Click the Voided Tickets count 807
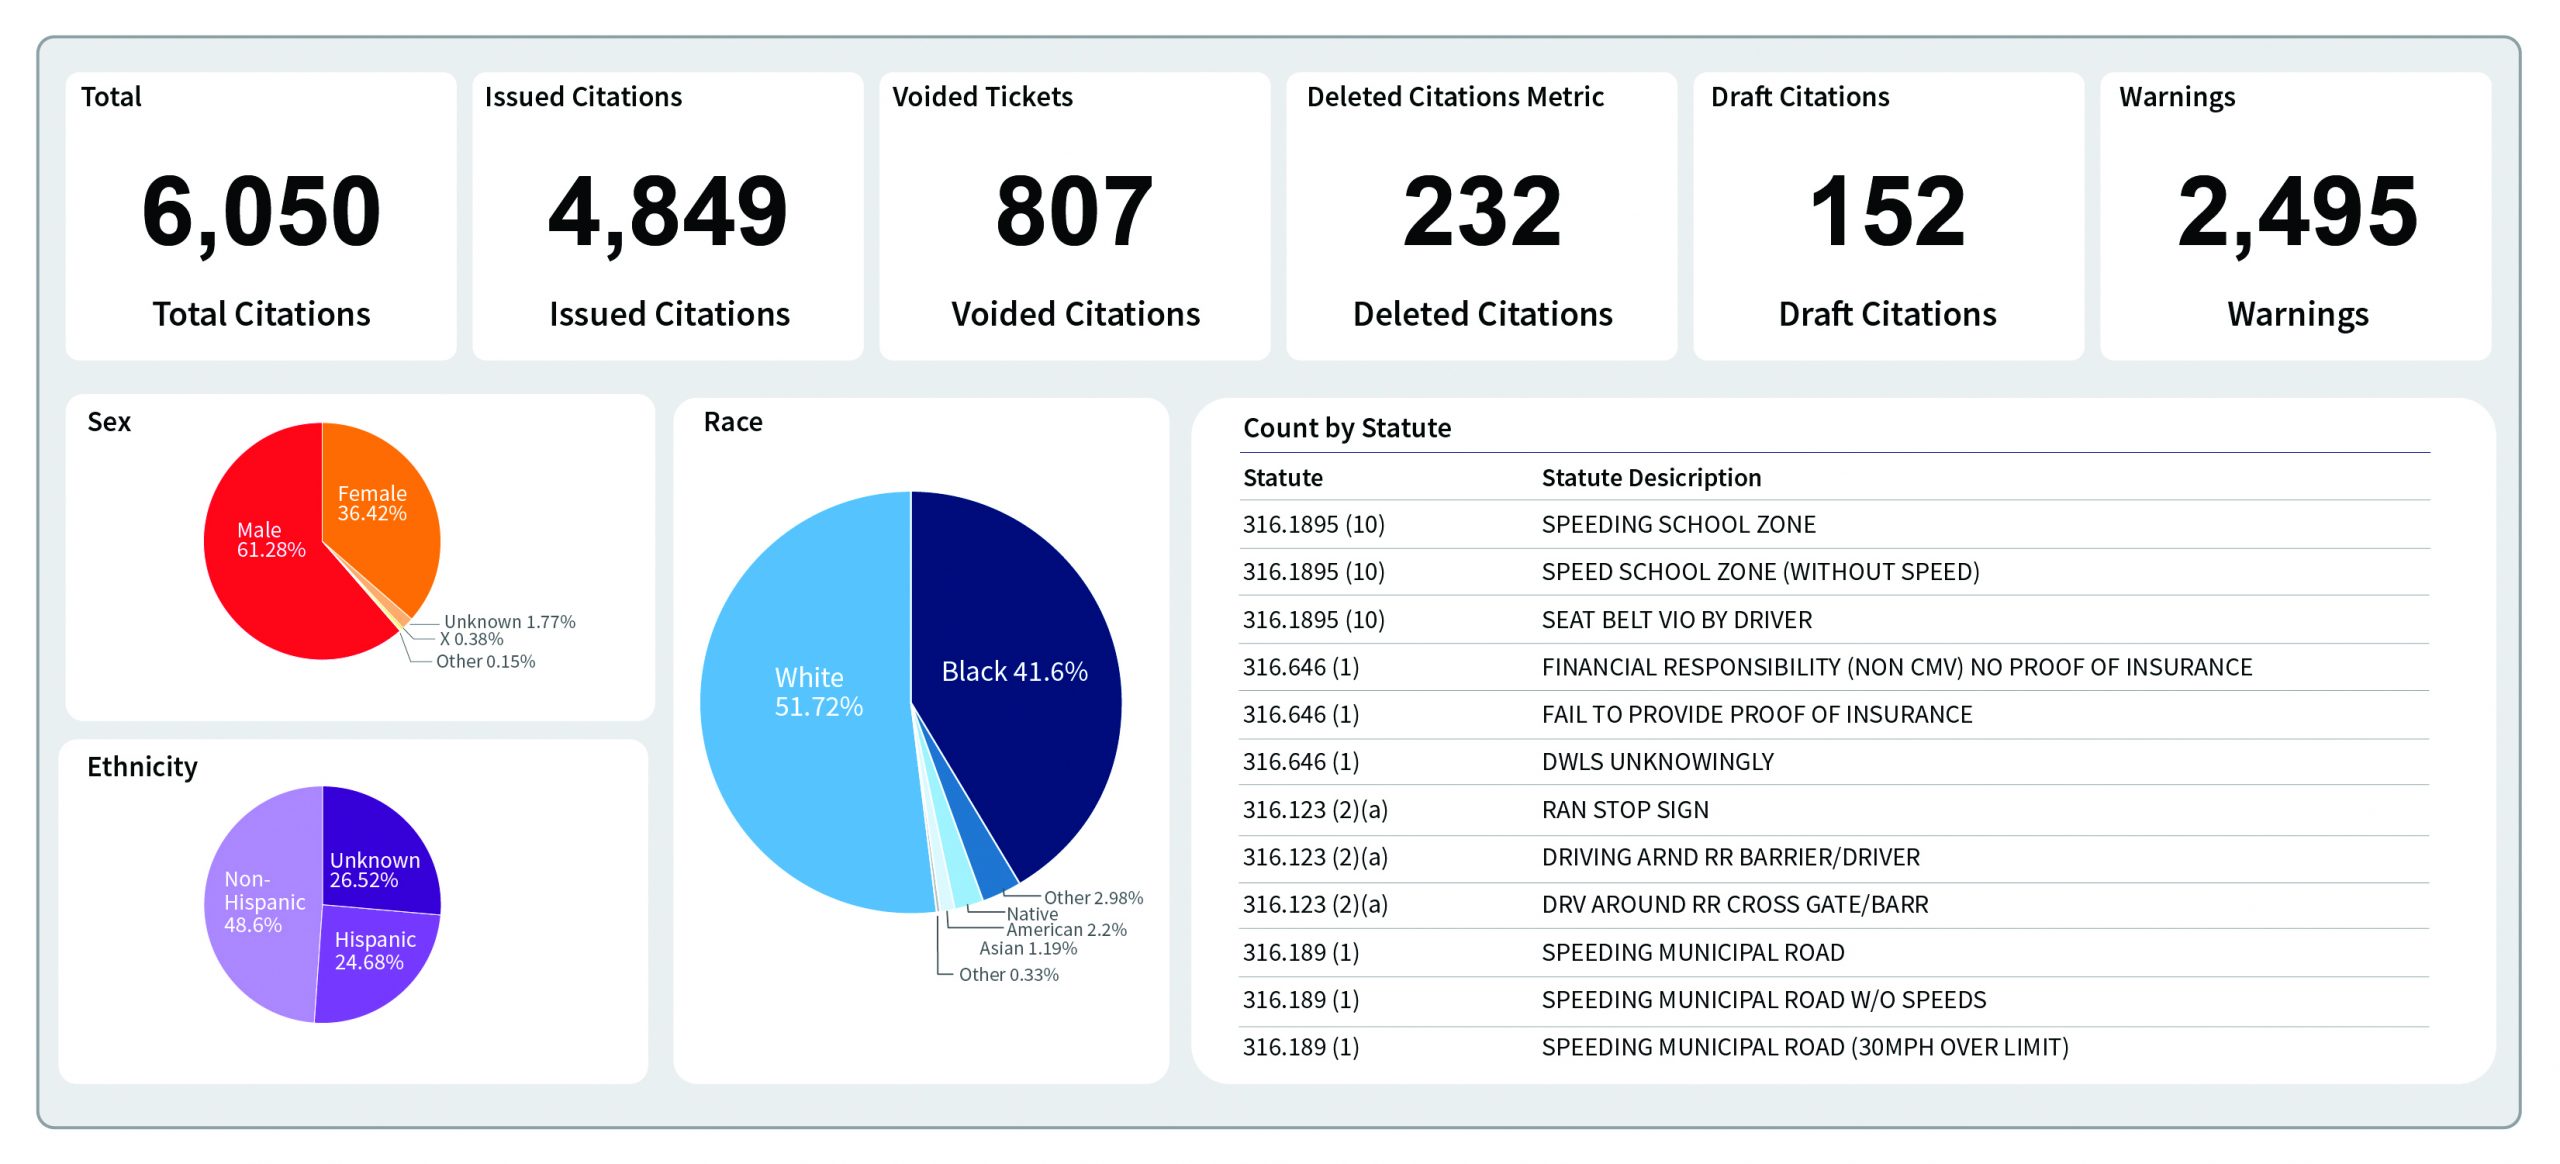The width and height of the screenshot is (2560, 1164). [1075, 210]
